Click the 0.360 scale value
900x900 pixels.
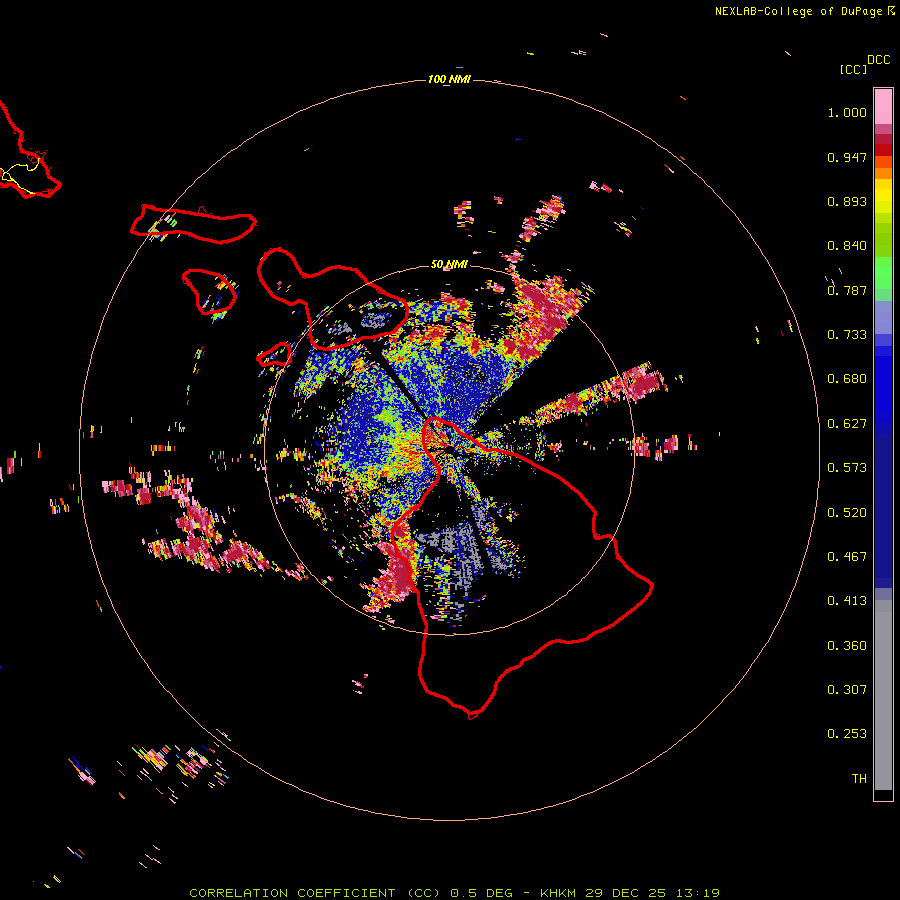coord(847,646)
